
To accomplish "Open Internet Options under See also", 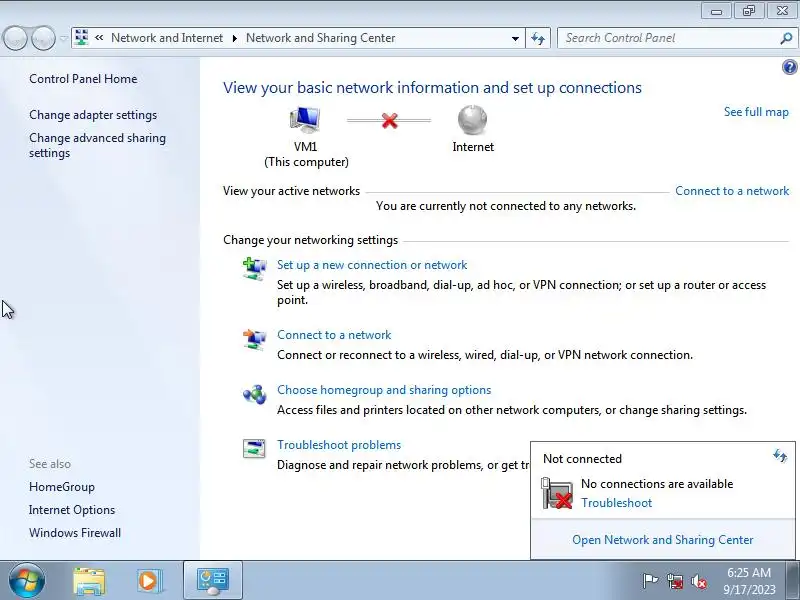I will tap(72, 510).
